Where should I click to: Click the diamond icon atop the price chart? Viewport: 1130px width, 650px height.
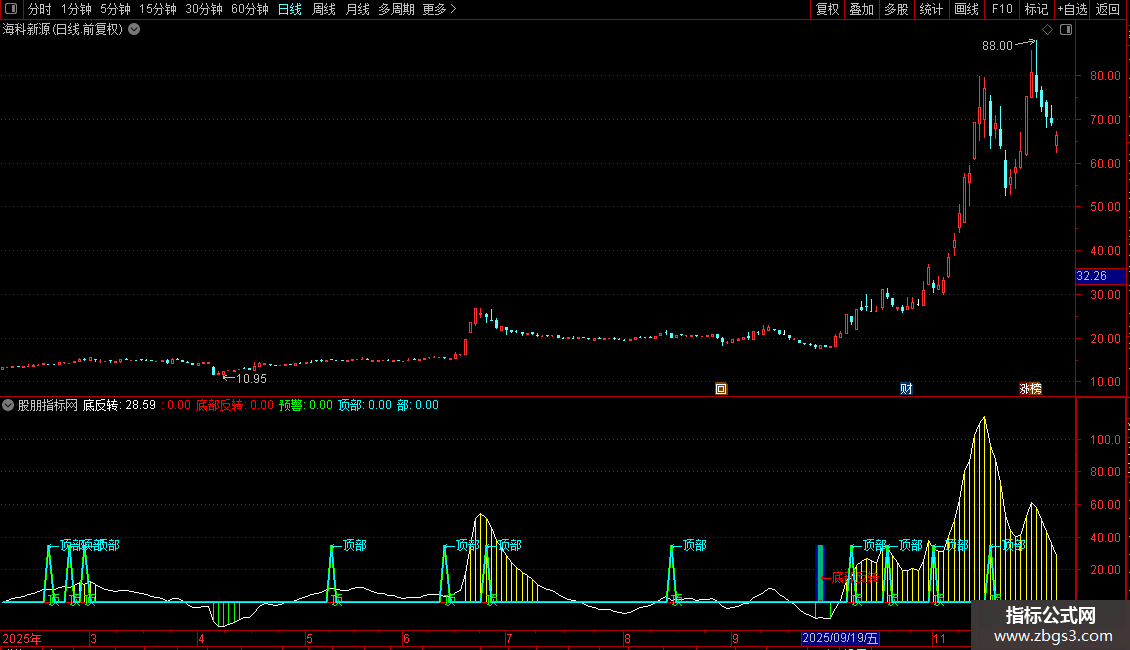(x=1048, y=30)
